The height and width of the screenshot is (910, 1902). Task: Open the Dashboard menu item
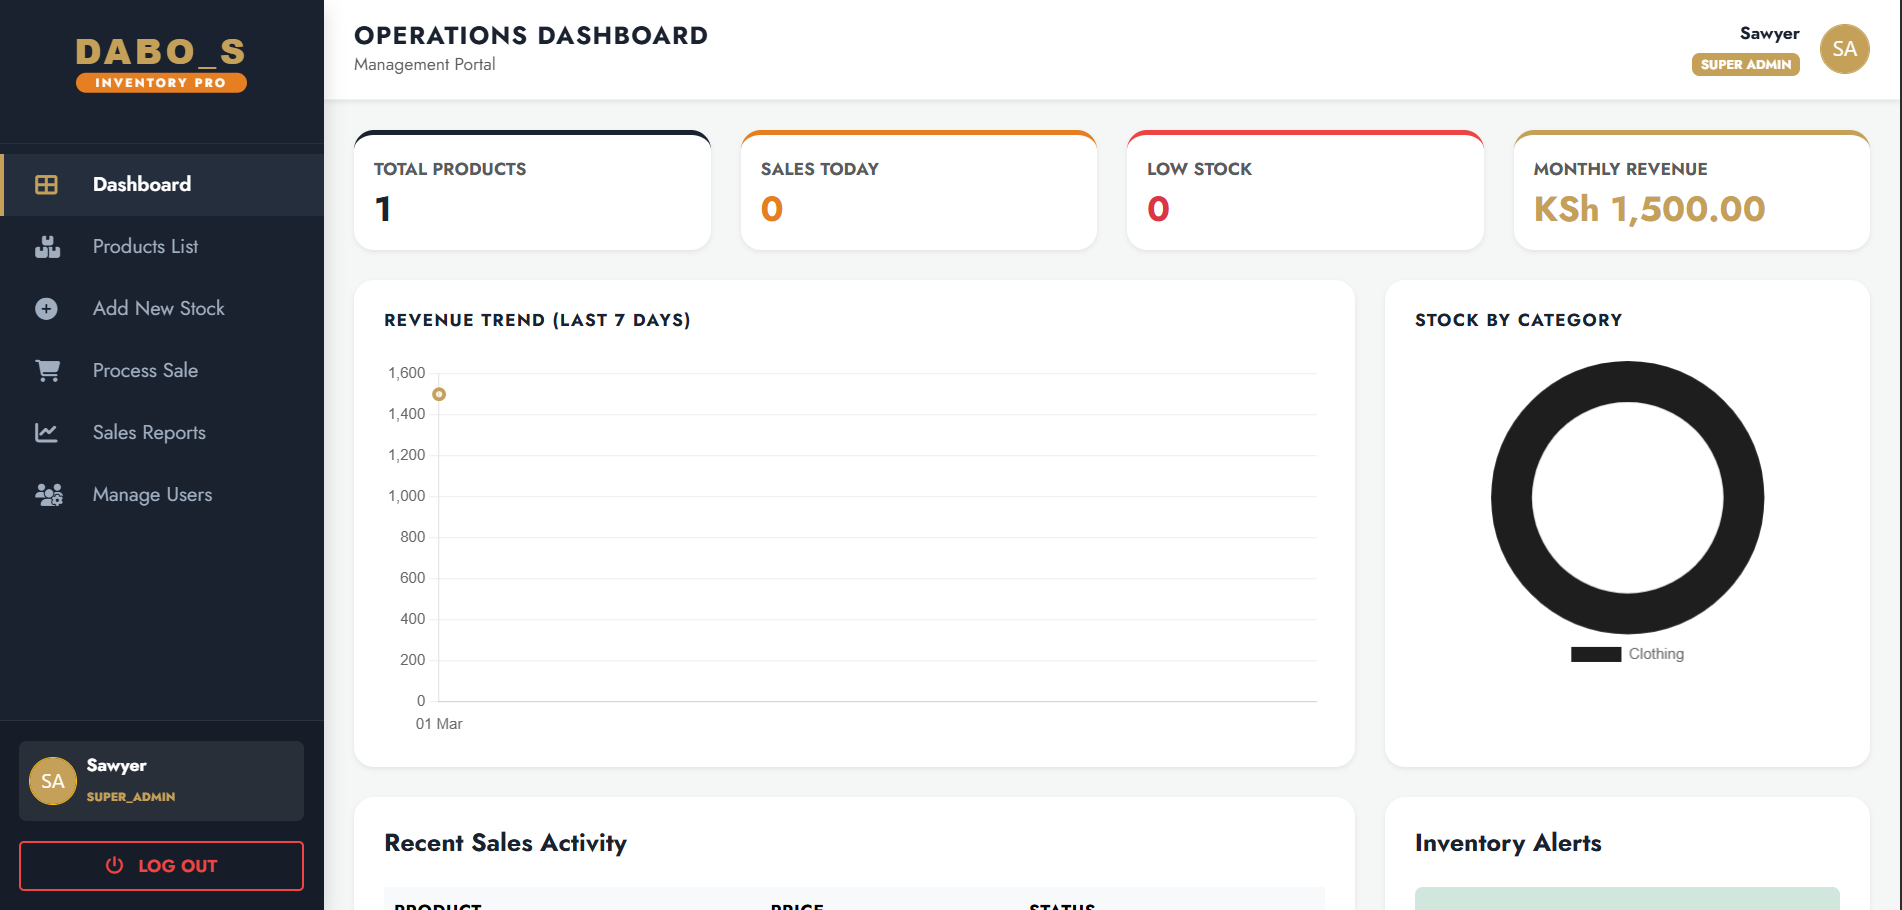pyautogui.click(x=162, y=185)
